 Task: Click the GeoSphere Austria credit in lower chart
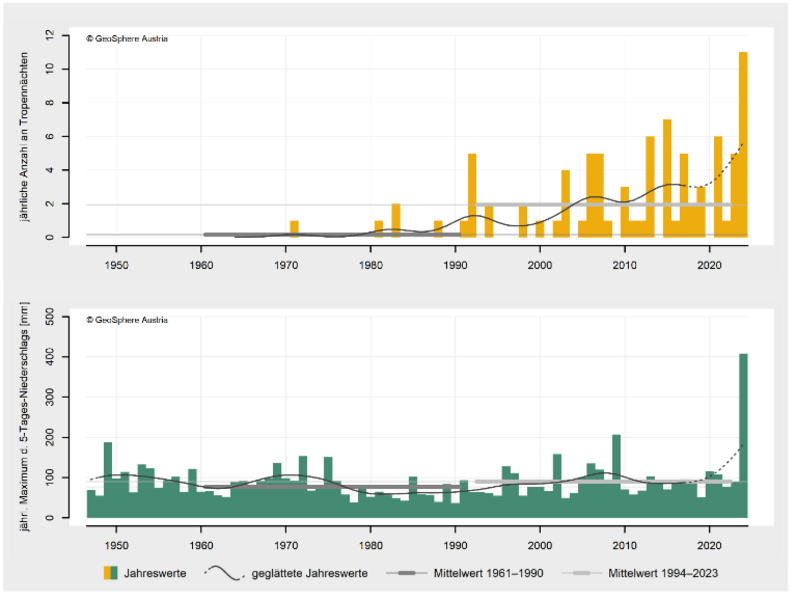[127, 320]
